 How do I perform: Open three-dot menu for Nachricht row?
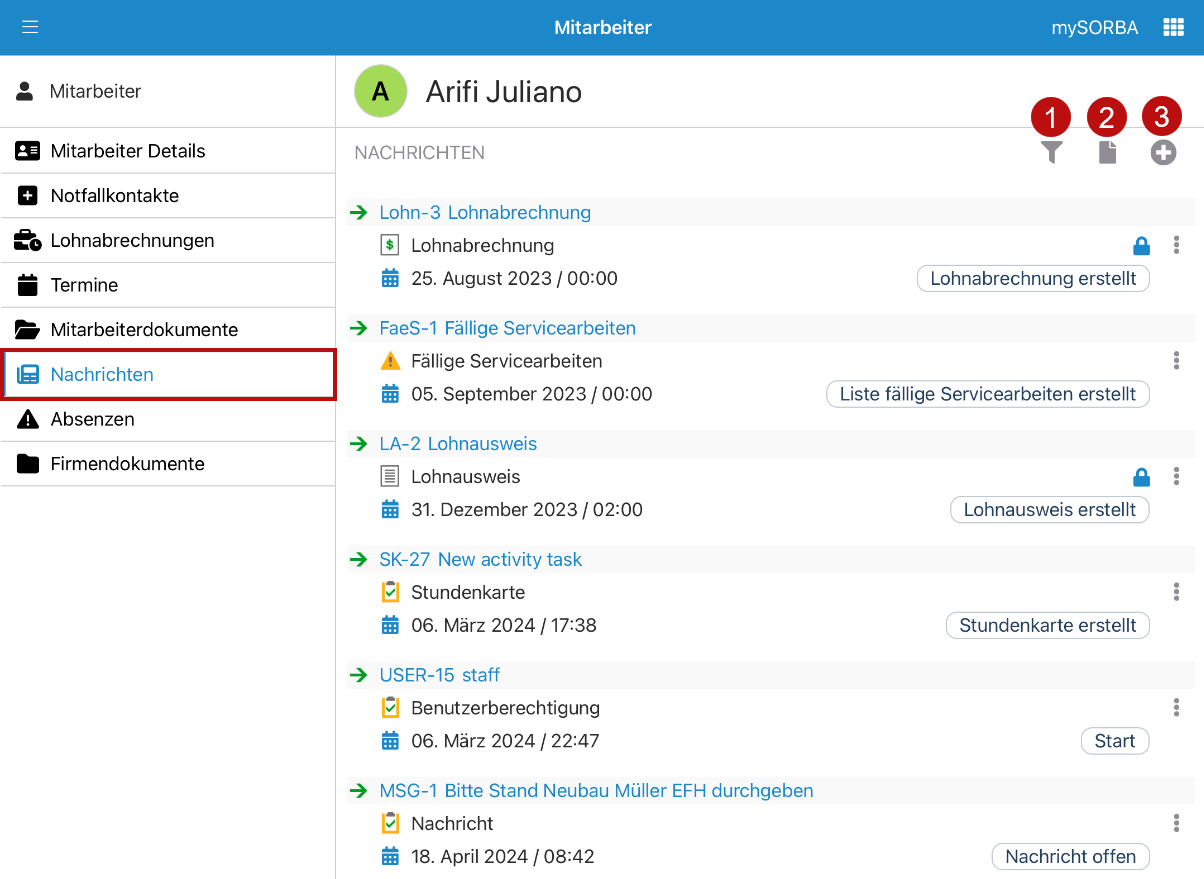pos(1177,824)
